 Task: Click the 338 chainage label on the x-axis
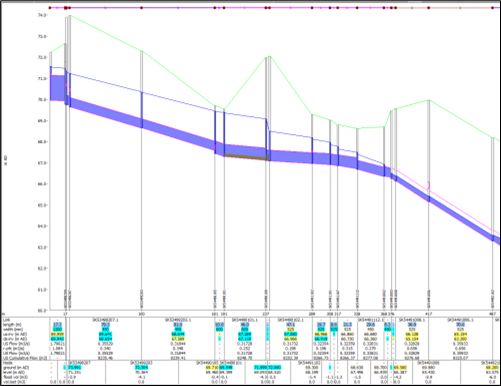[357, 314]
